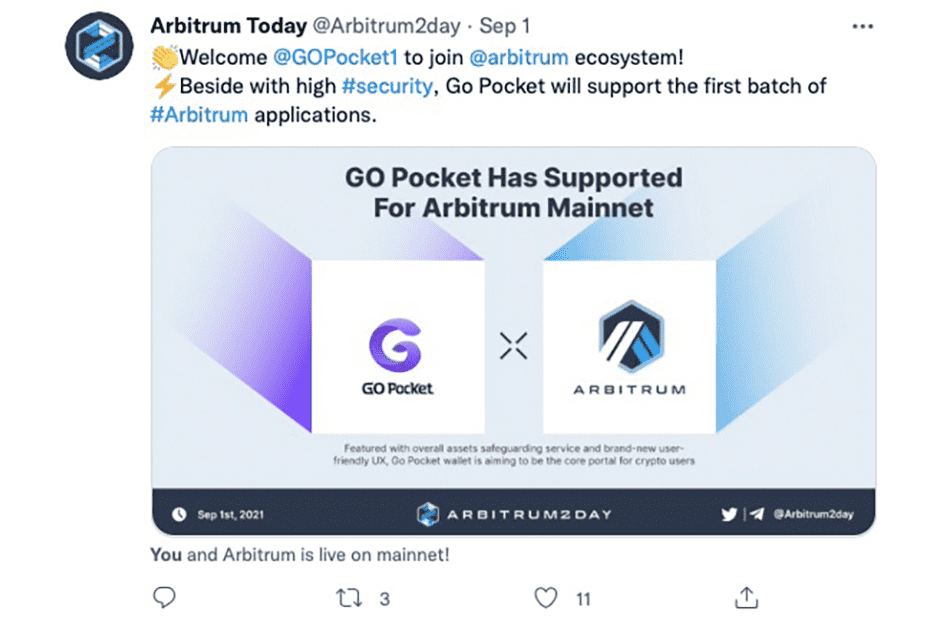Viewport: 945px width, 630px height.
Task: Click the Telegram icon in image footer
Action: pyautogui.click(x=756, y=513)
